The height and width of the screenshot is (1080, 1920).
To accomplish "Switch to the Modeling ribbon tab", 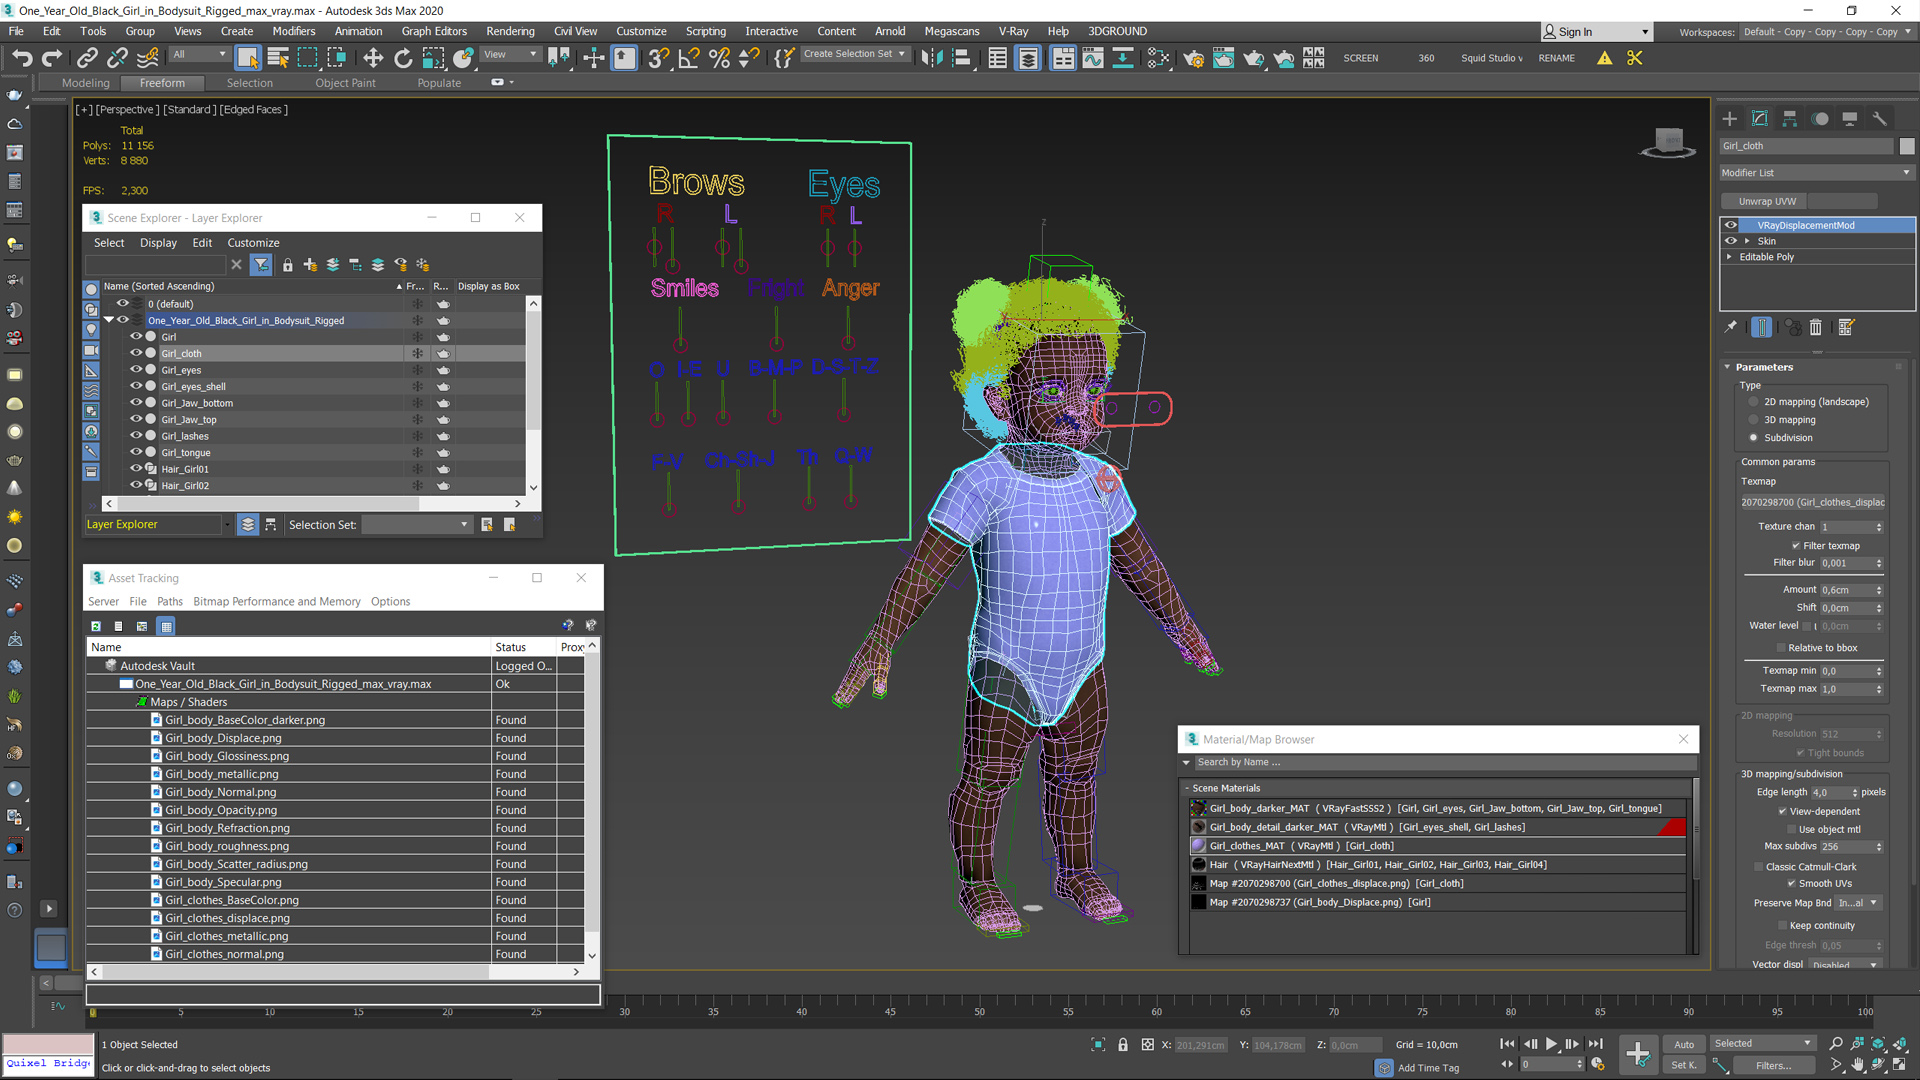I will [x=85, y=83].
